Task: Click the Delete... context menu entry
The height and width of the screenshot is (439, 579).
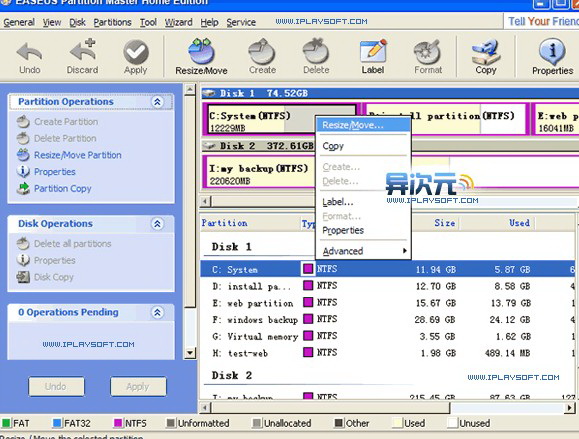Action: click(x=363, y=181)
